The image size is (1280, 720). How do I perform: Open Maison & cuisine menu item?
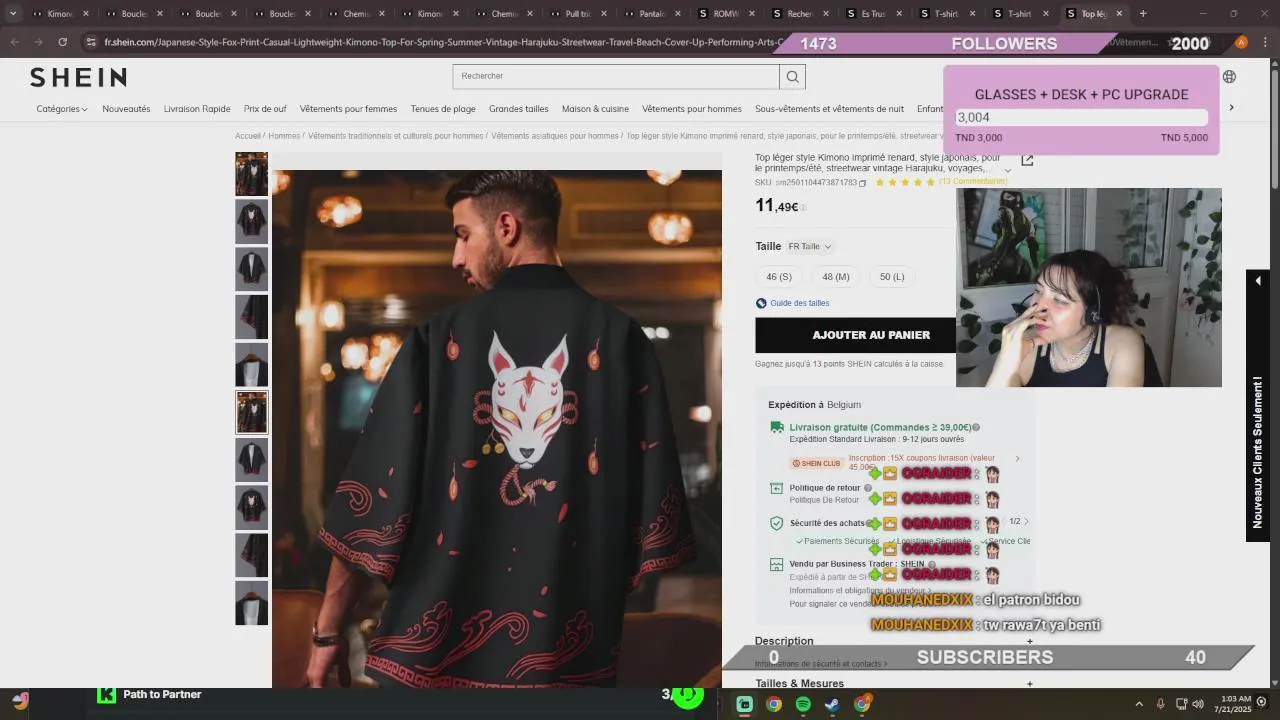pos(595,109)
